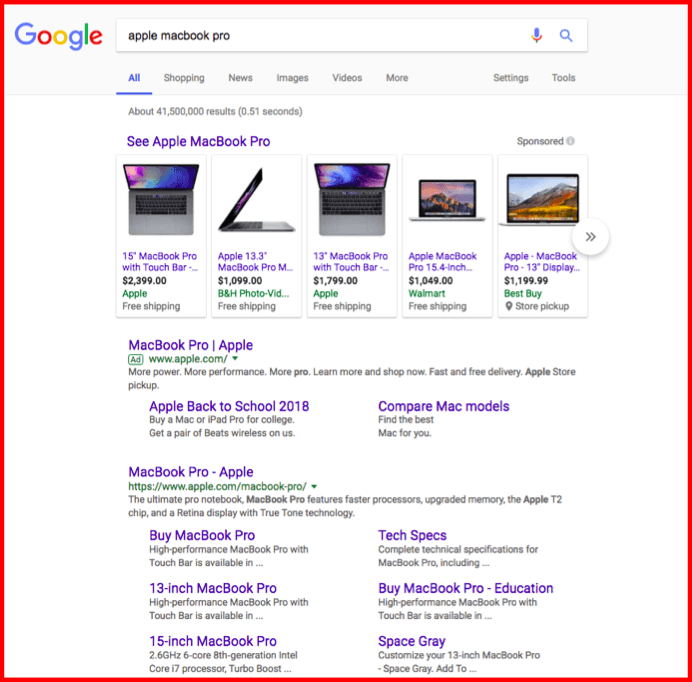Advance the shopping carousel with double-arrow button
This screenshot has width=692, height=682.
(x=590, y=237)
